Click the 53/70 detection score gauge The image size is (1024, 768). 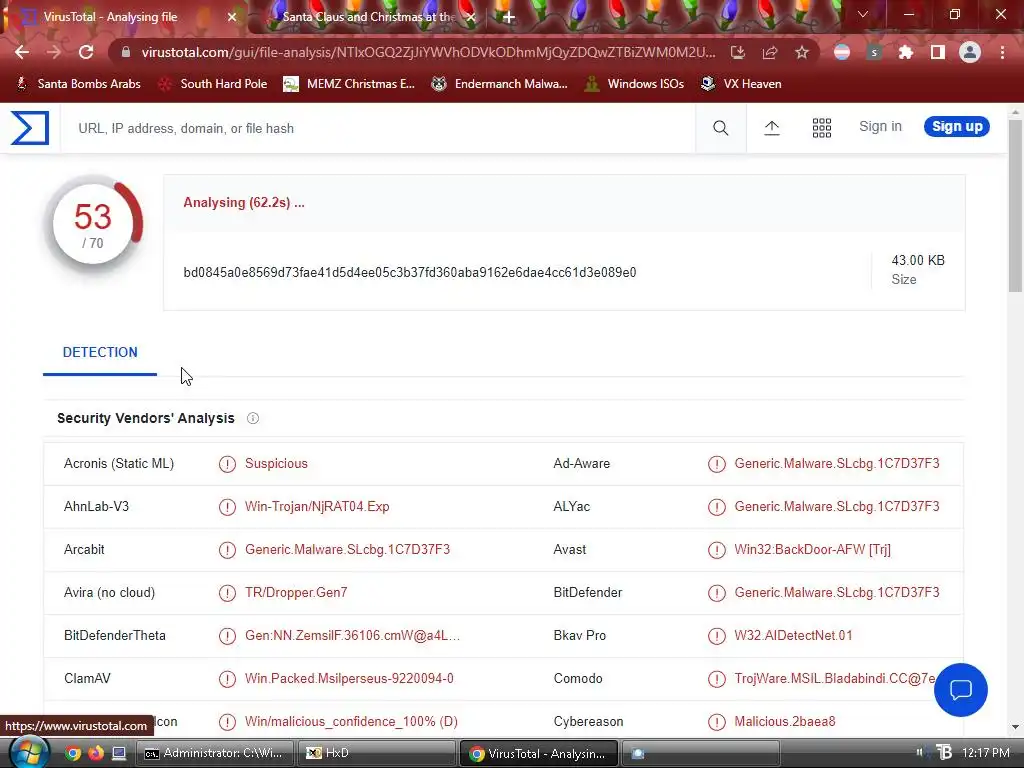point(93,225)
